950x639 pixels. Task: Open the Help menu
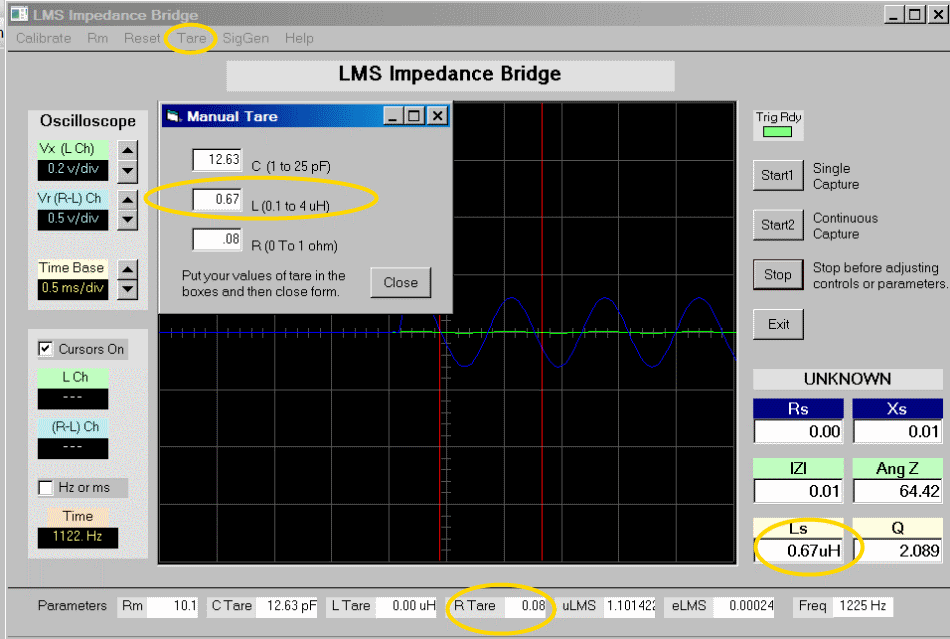pyautogui.click(x=299, y=38)
